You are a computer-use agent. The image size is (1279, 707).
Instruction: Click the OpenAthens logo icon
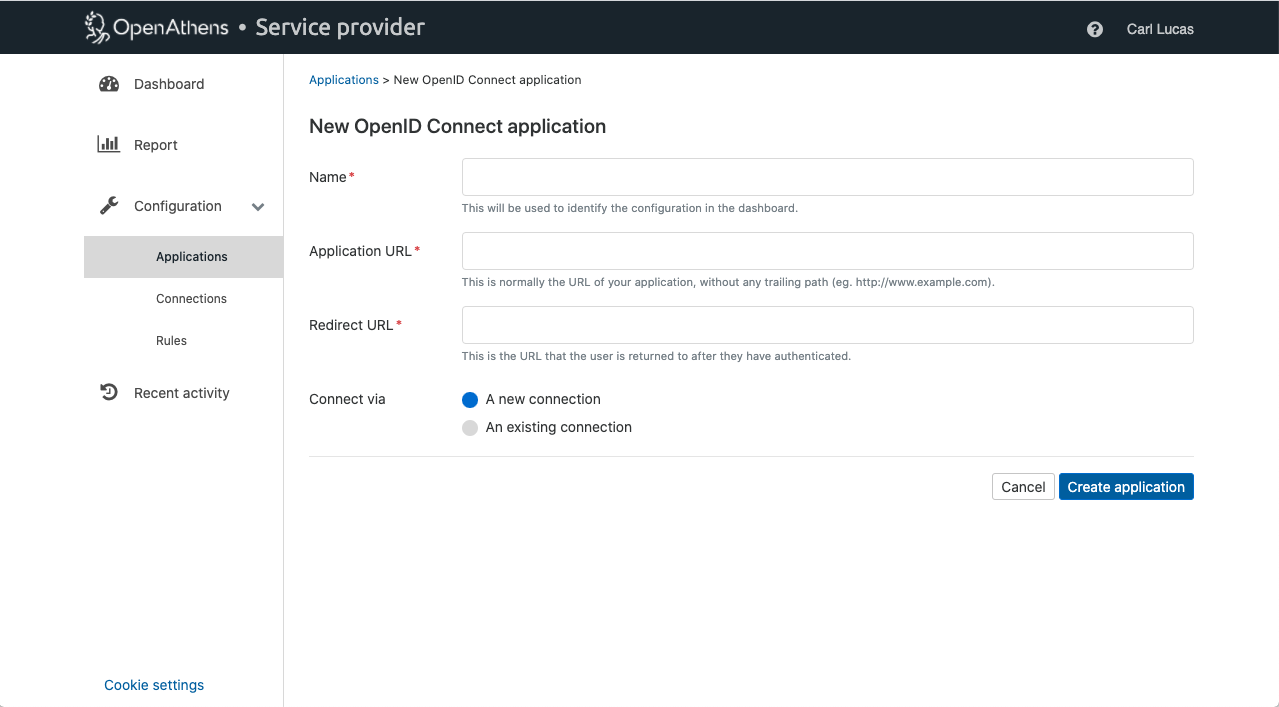point(97,28)
